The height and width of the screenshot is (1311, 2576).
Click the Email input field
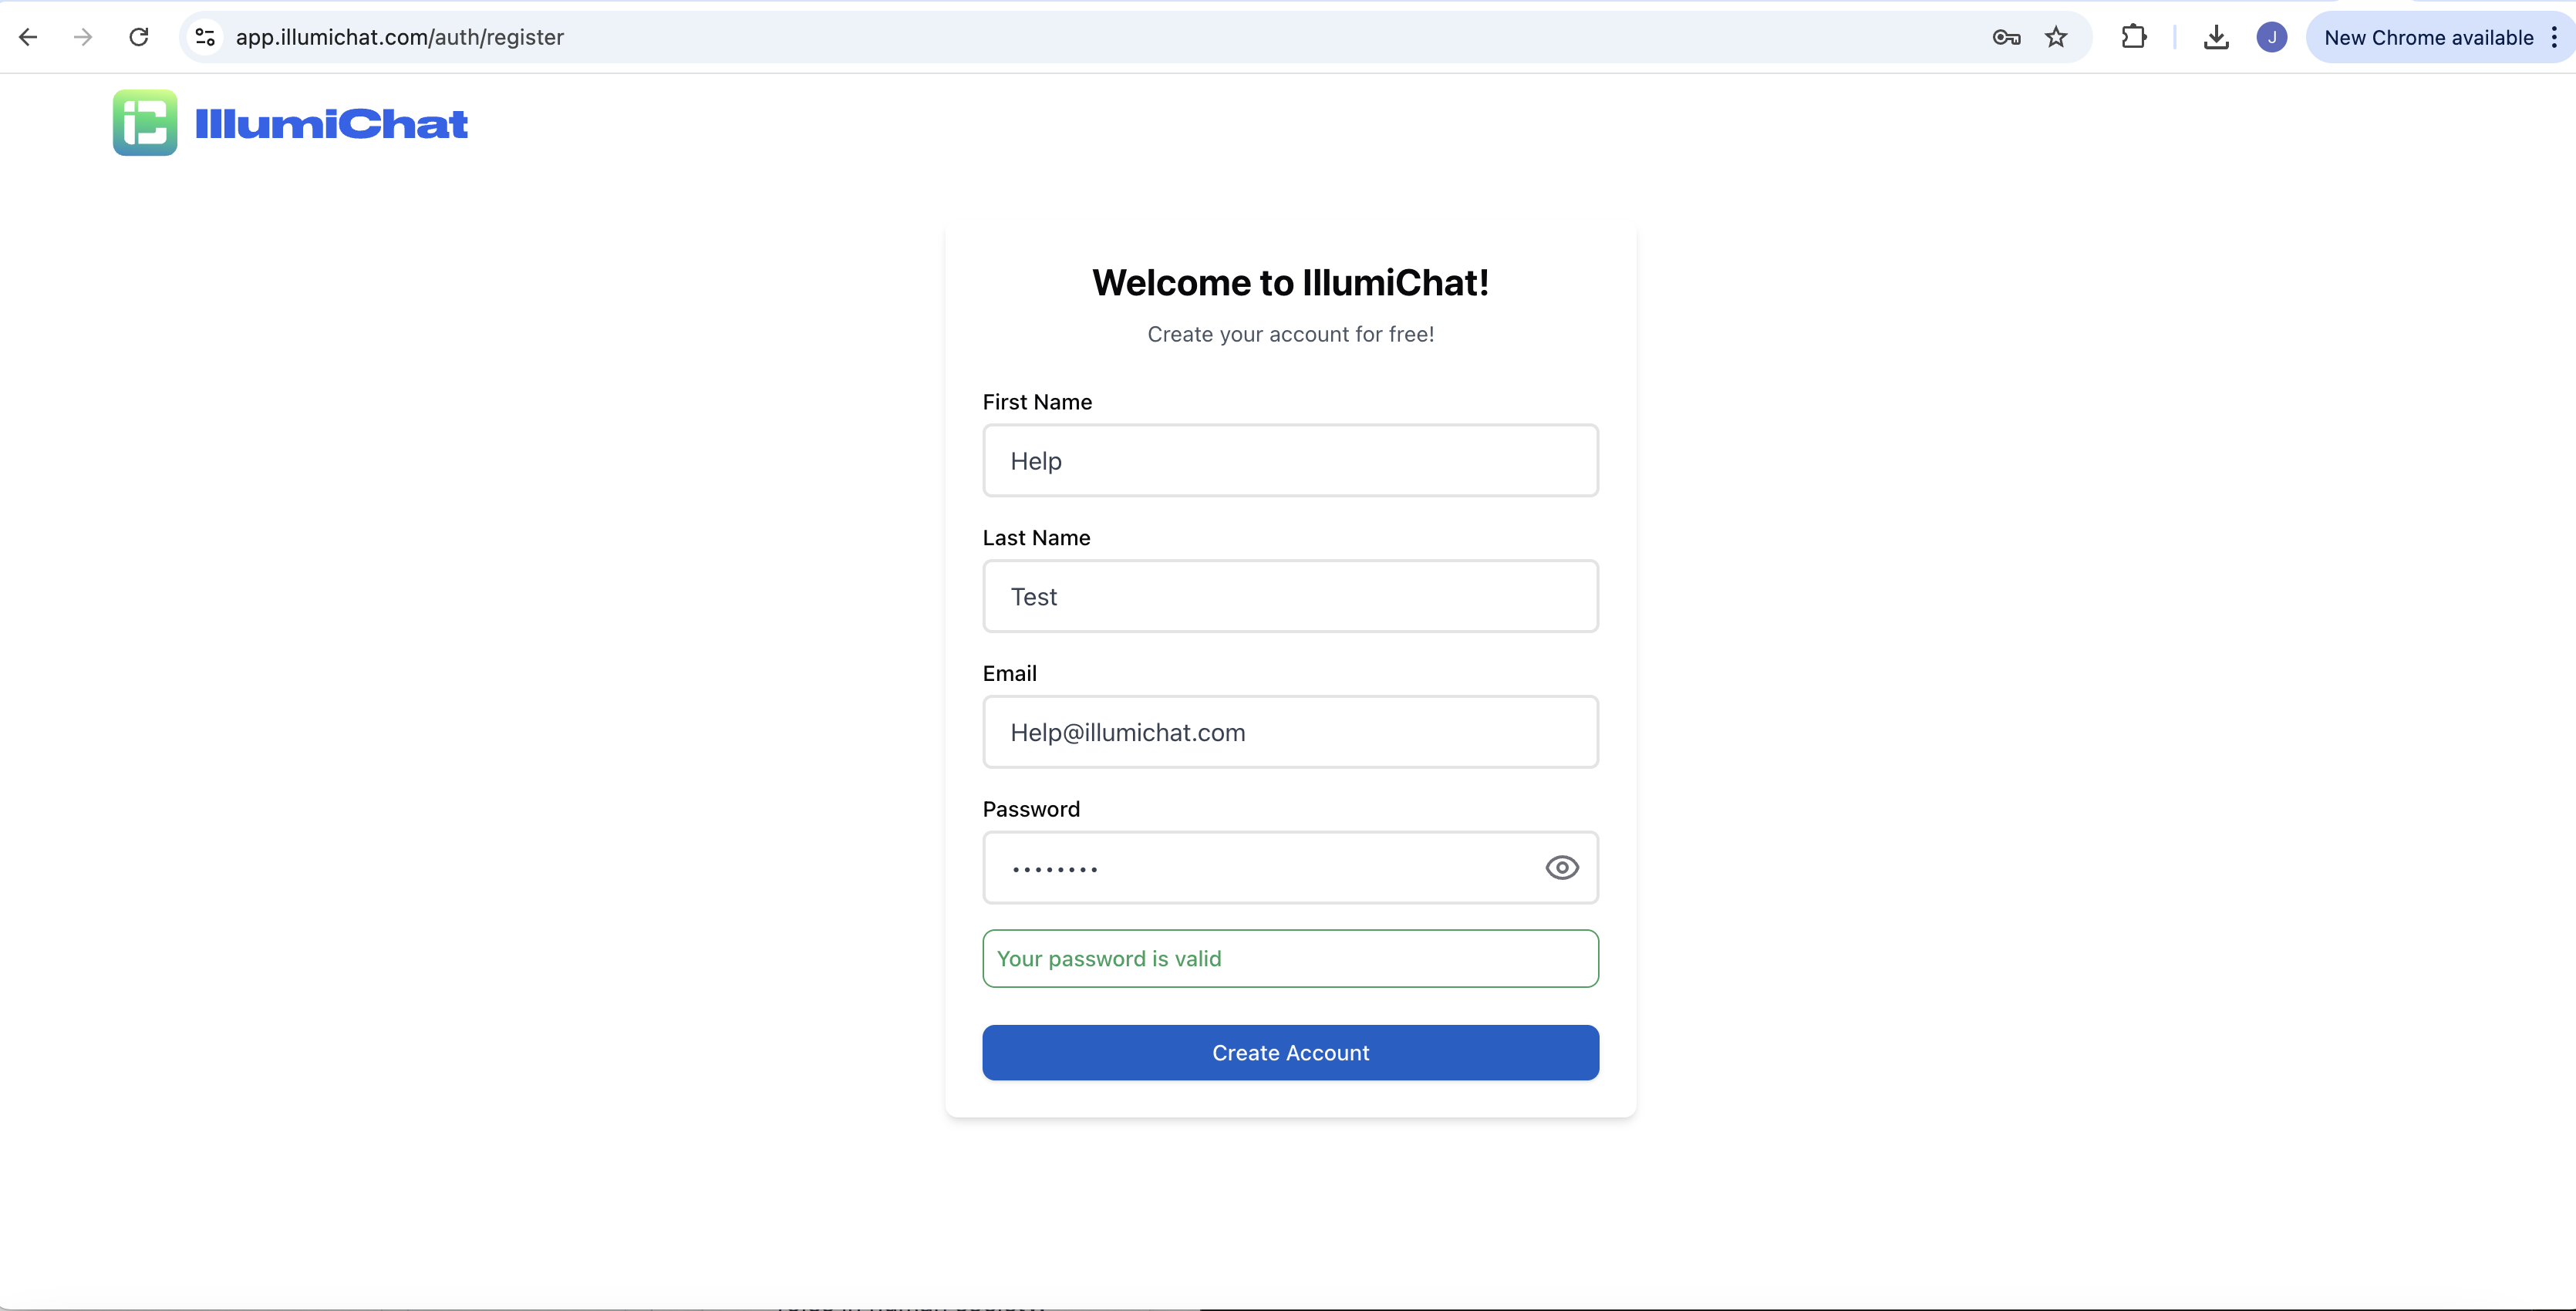[x=1290, y=732]
